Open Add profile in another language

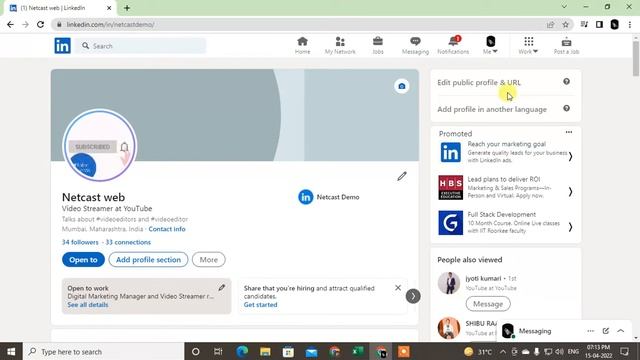coord(492,109)
